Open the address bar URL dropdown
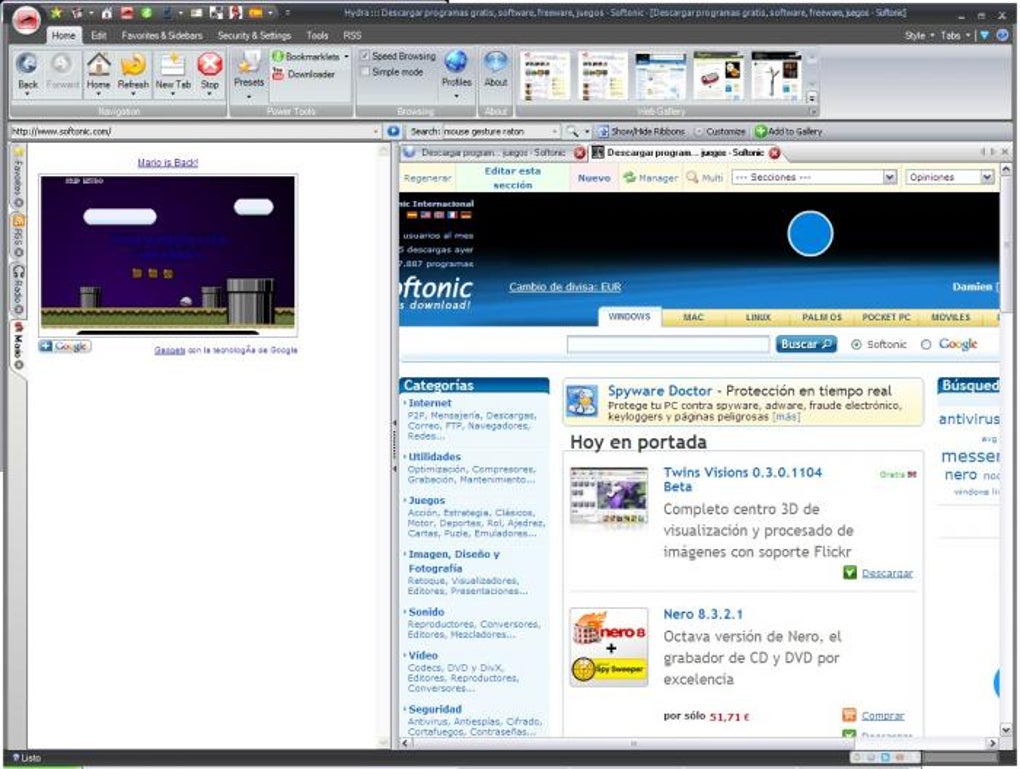Image resolution: width=1020 pixels, height=769 pixels. 375,131
